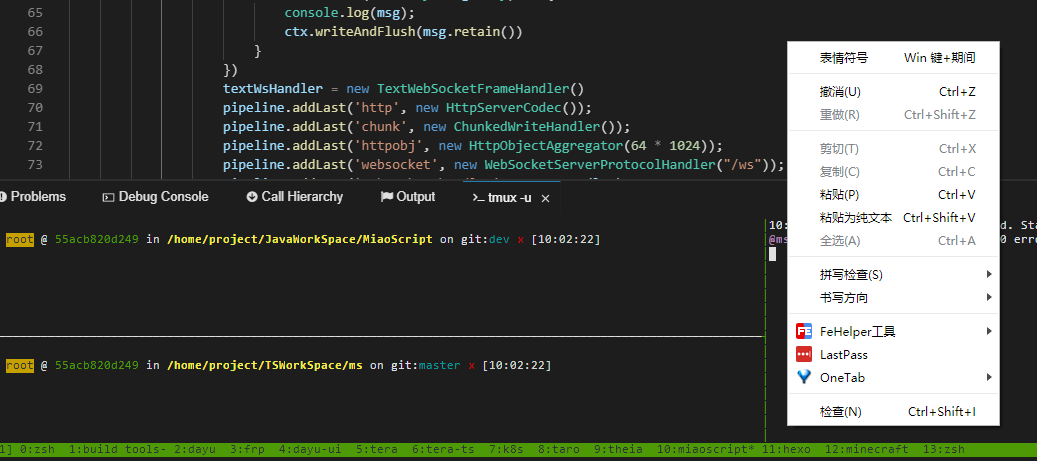
Task: Select tmux window 5:tera
Action: (377, 449)
